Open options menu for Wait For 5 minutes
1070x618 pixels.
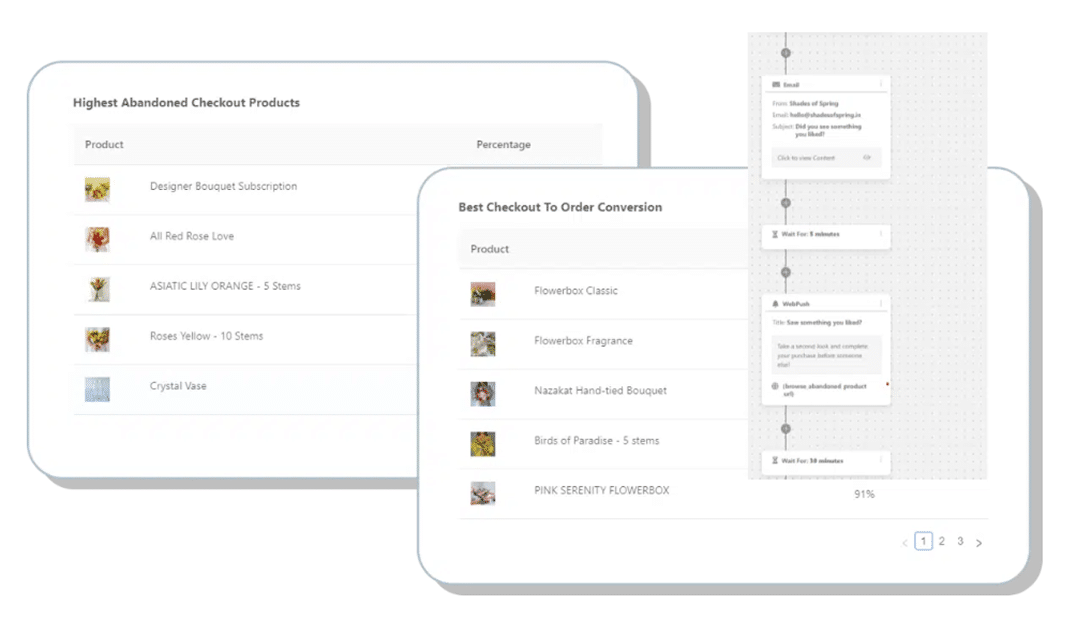(880, 234)
